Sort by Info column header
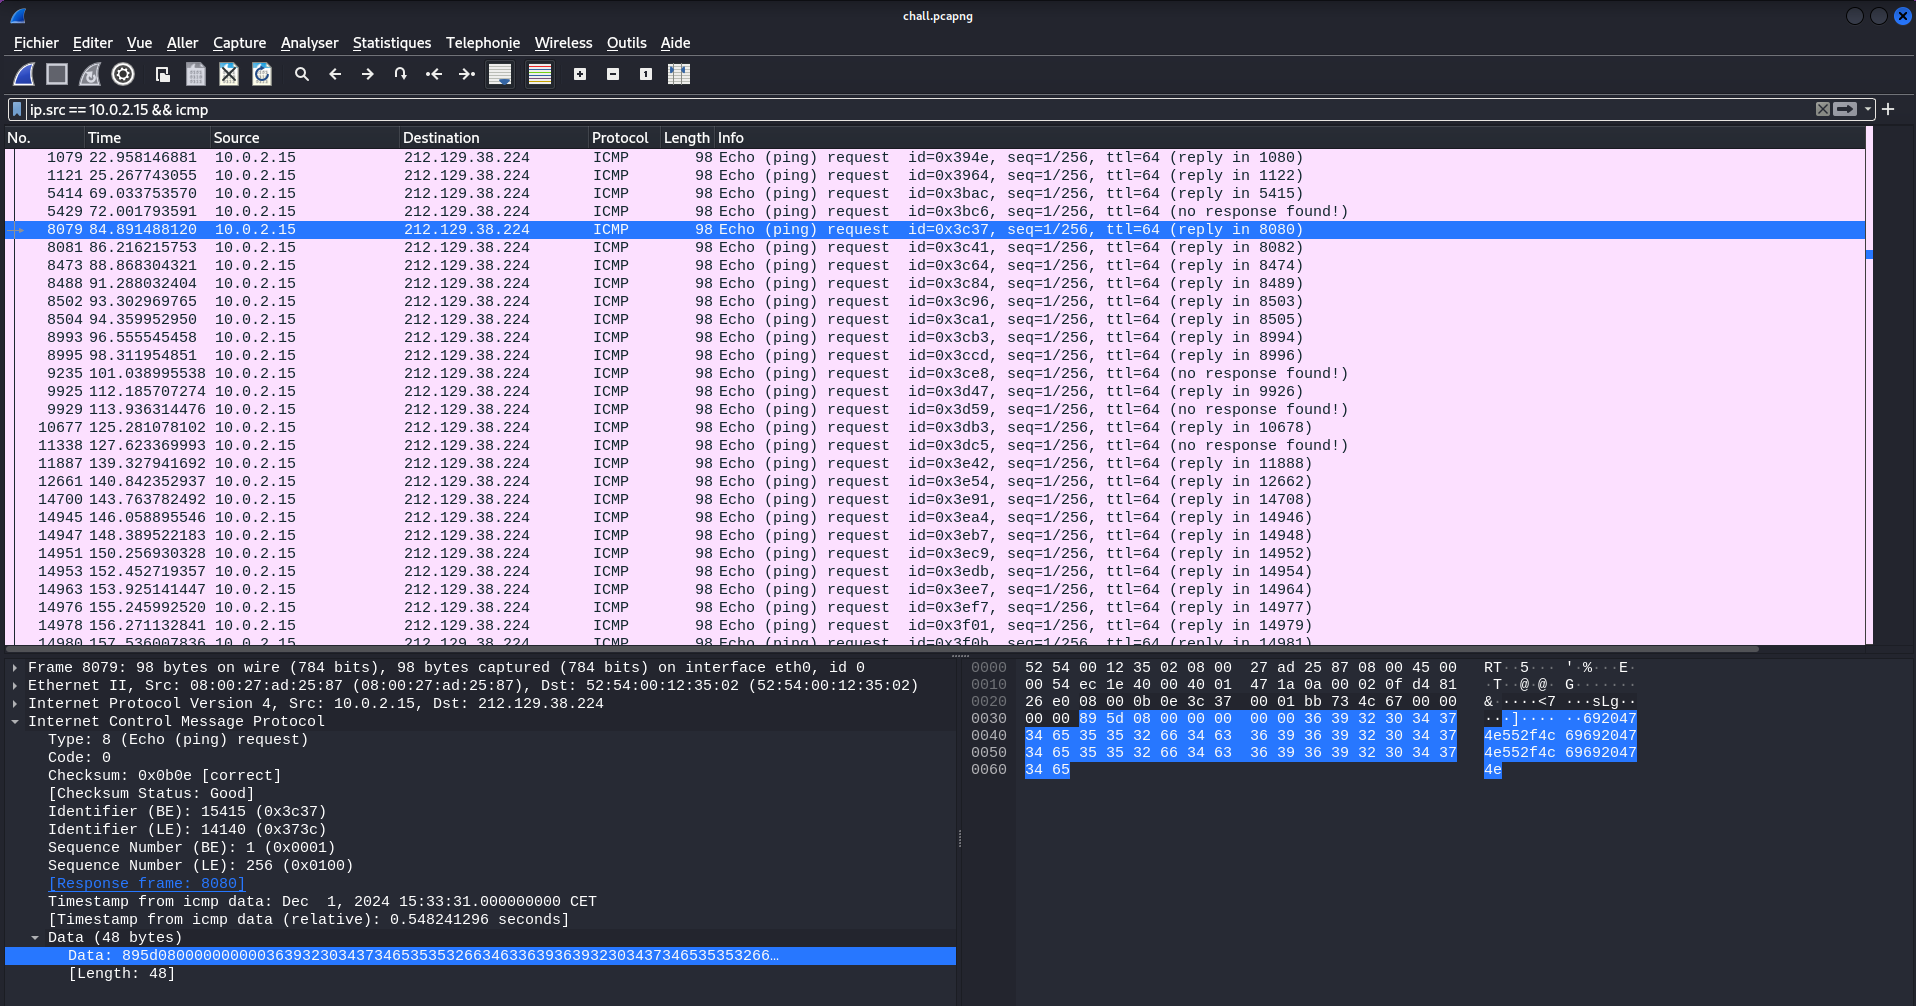The height and width of the screenshot is (1006, 1916). [x=1289, y=138]
